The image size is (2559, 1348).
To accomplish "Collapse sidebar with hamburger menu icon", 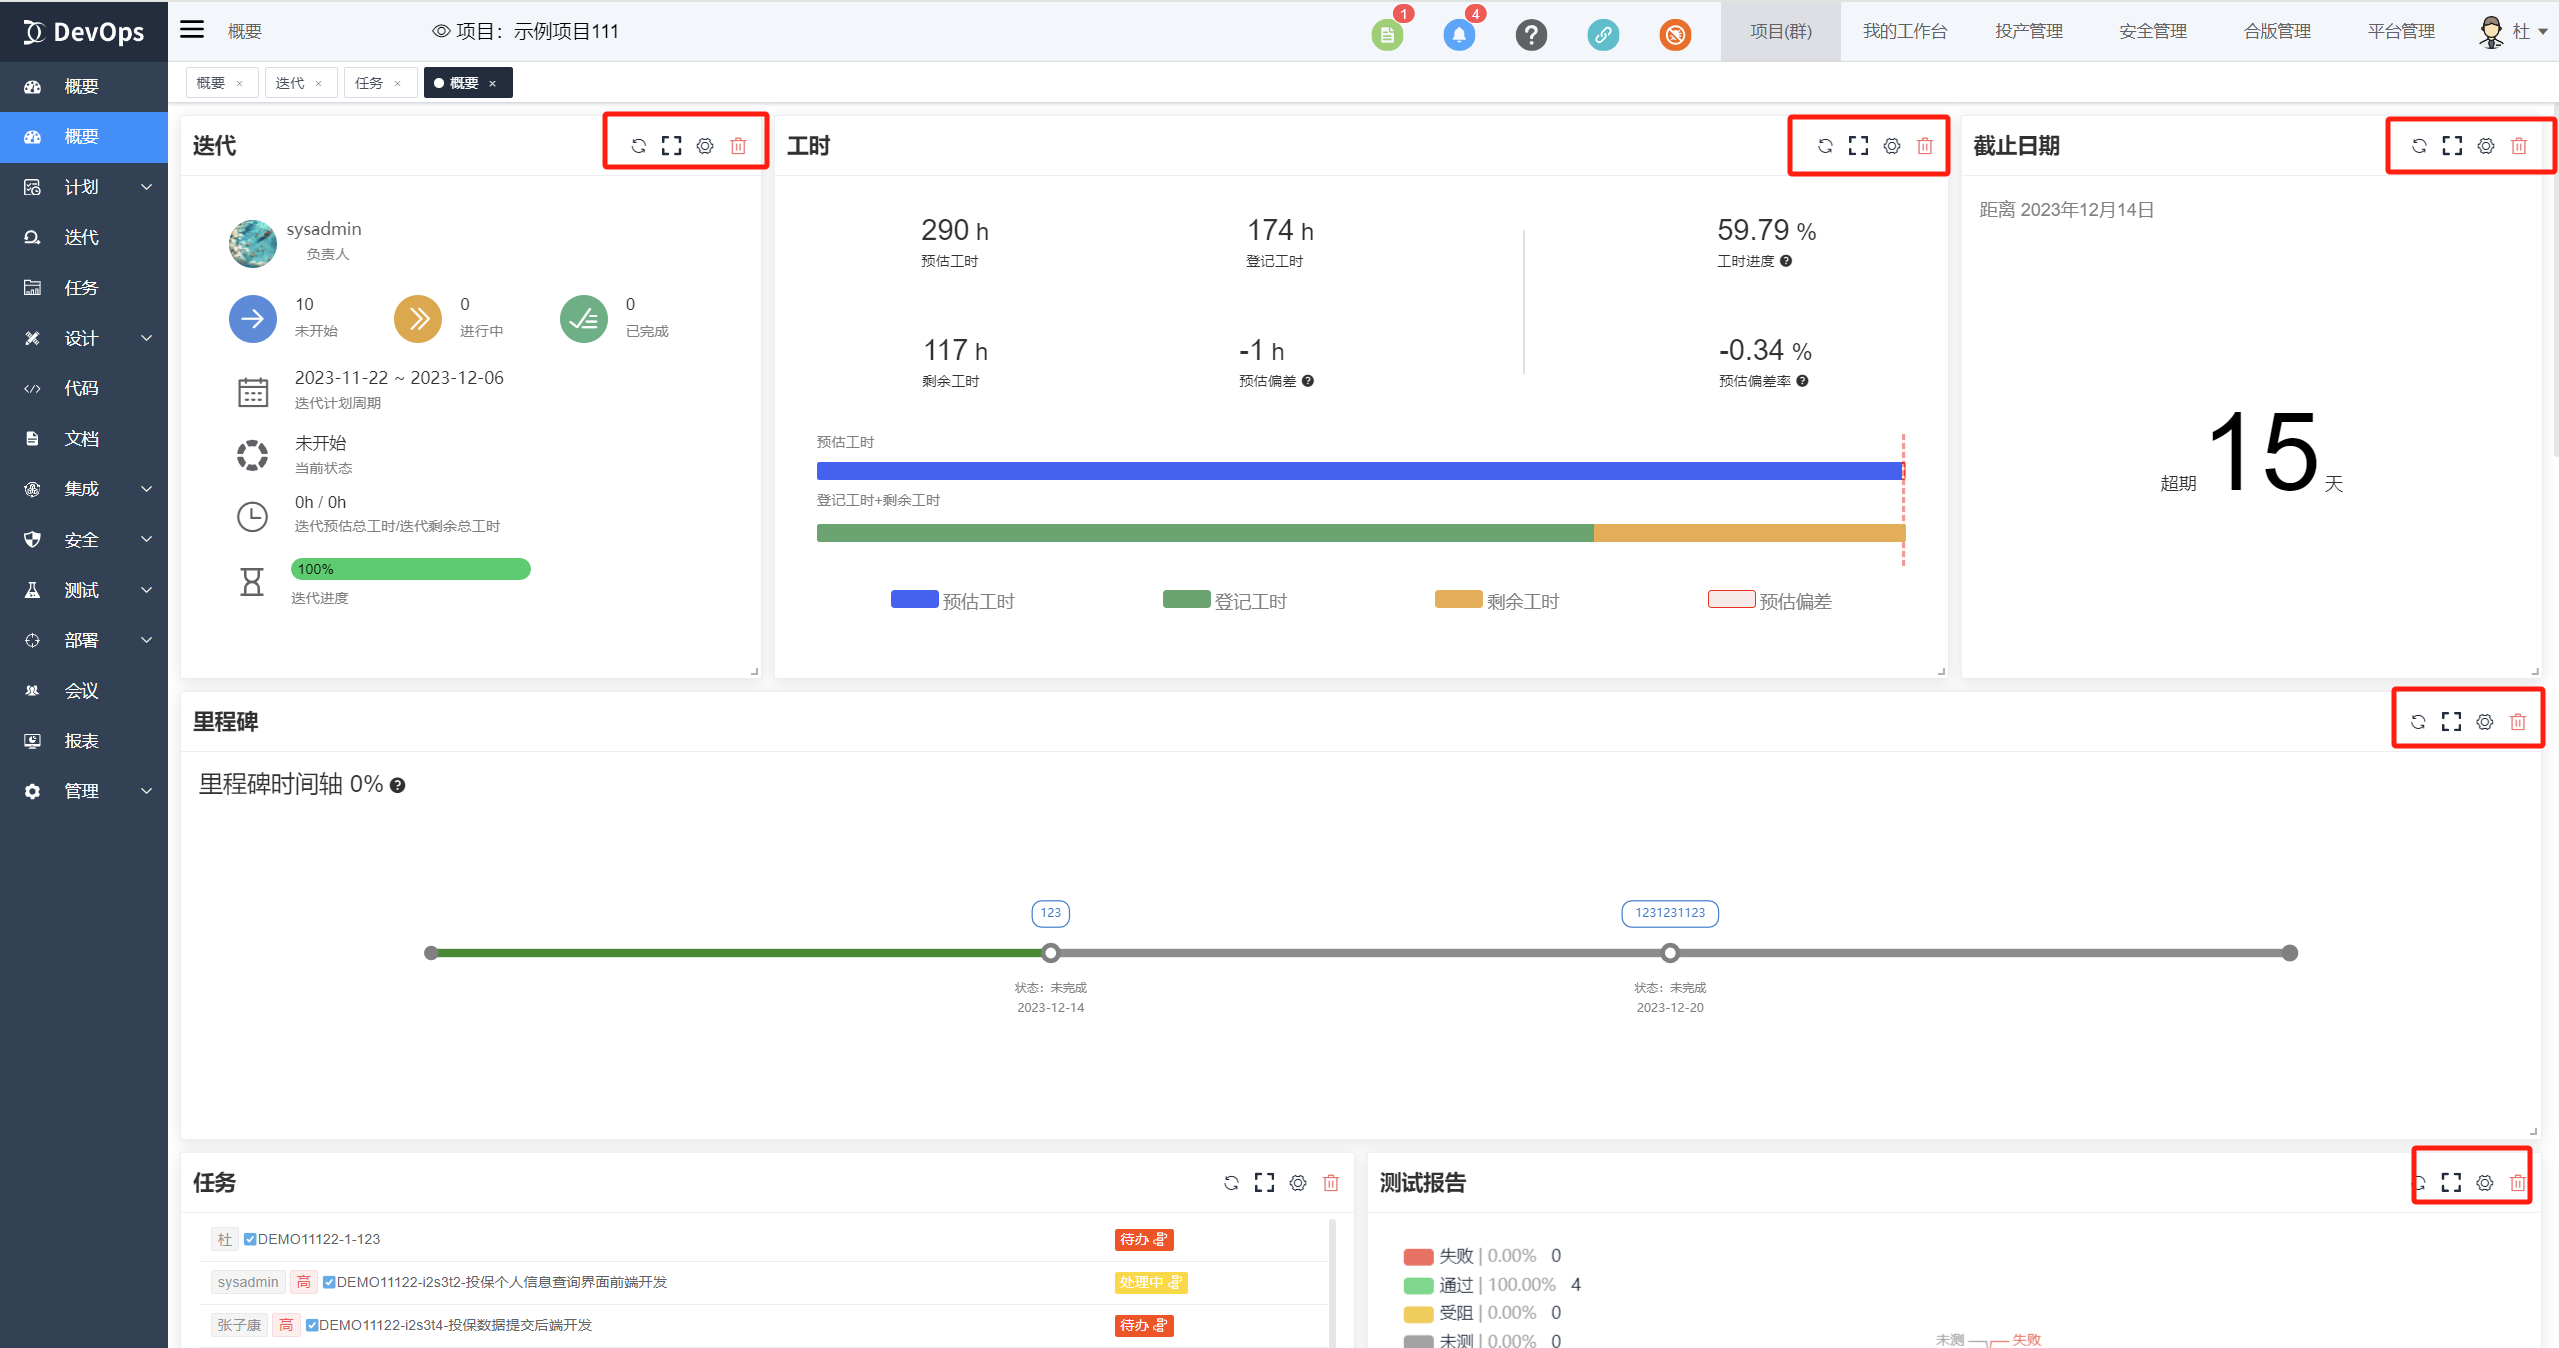I will click(192, 30).
